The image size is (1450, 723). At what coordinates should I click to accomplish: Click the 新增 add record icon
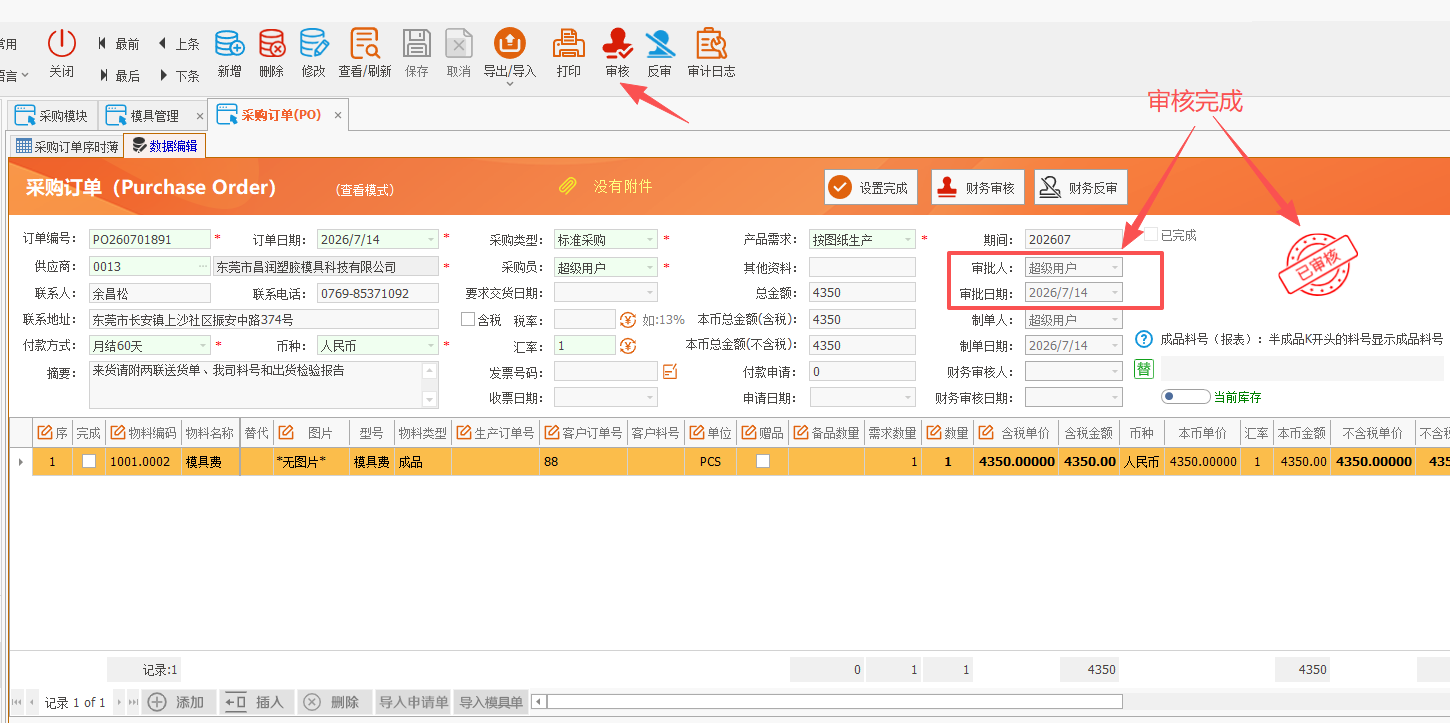tap(229, 43)
